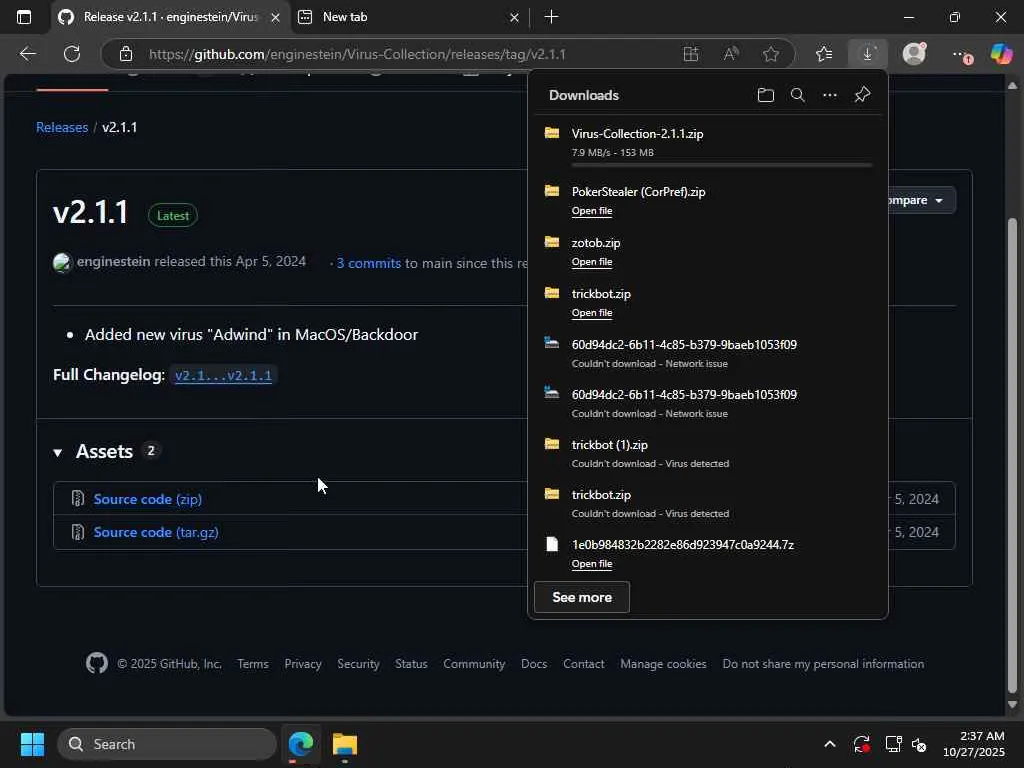Image resolution: width=1024 pixels, height=768 pixels.
Task: Open the Security footer link
Action: click(358, 664)
